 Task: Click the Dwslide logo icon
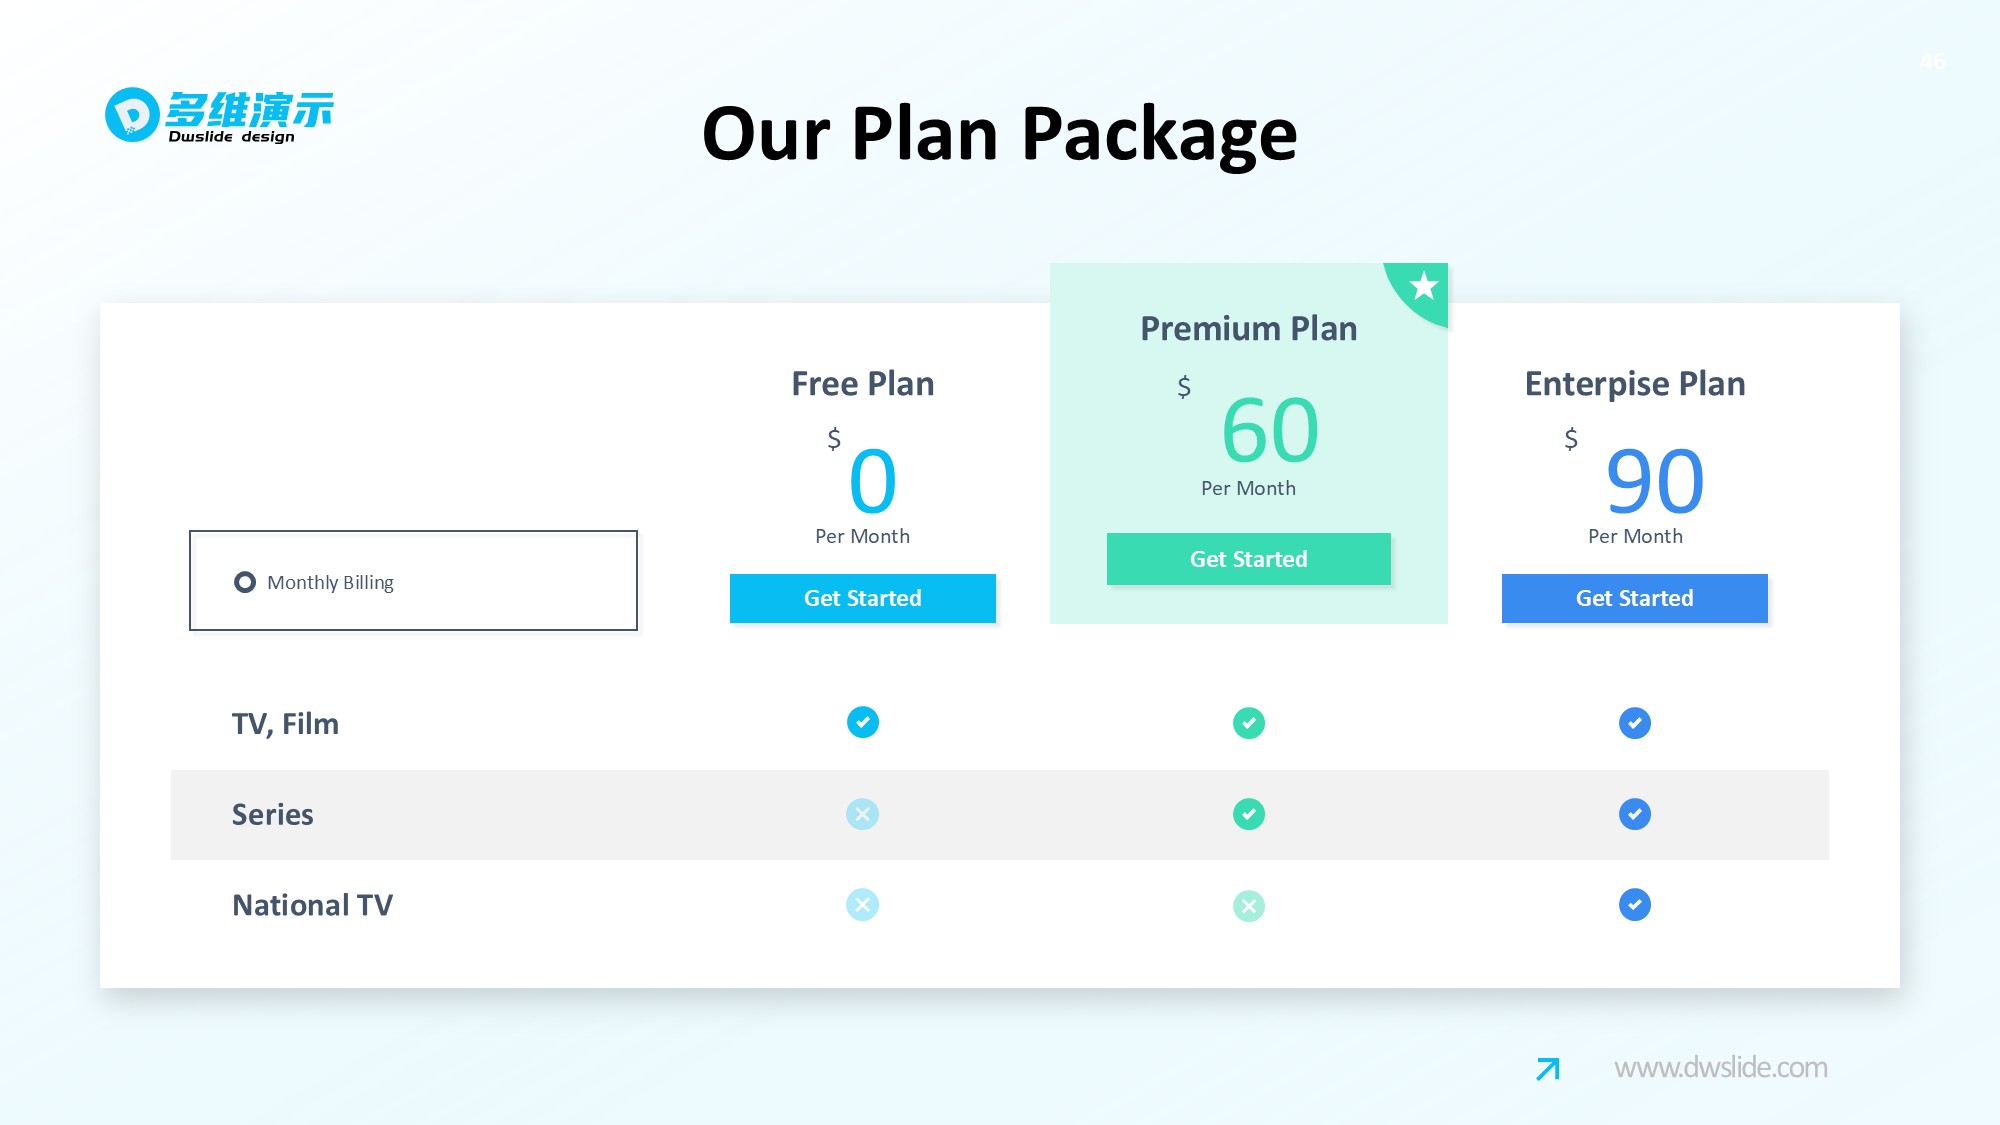pos(132,115)
